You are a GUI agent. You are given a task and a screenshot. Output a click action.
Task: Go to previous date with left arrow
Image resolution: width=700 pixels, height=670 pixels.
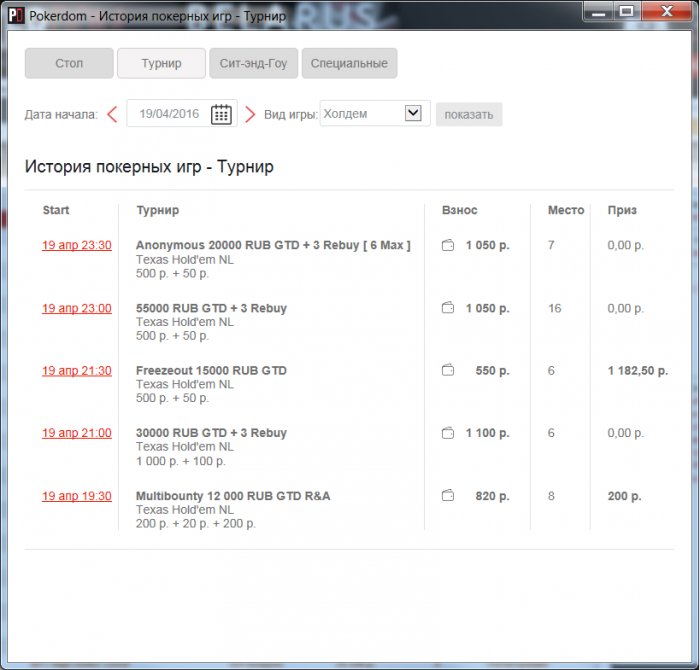click(x=112, y=114)
